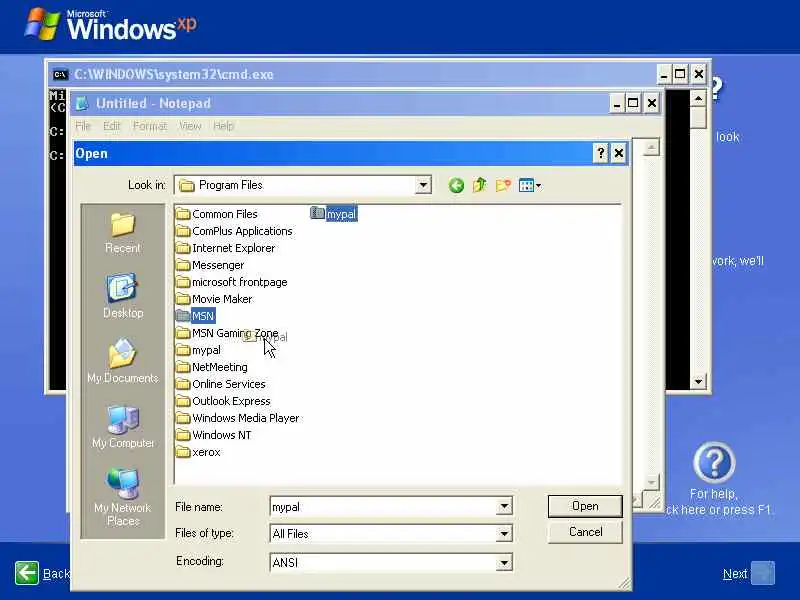Go up one folder level in Open dialog
The width and height of the screenshot is (800, 600).
coord(480,185)
